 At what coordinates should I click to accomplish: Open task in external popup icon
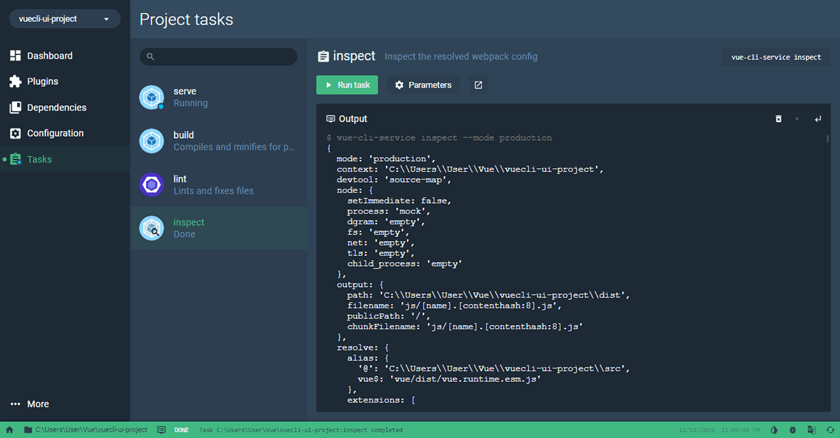[x=478, y=85]
